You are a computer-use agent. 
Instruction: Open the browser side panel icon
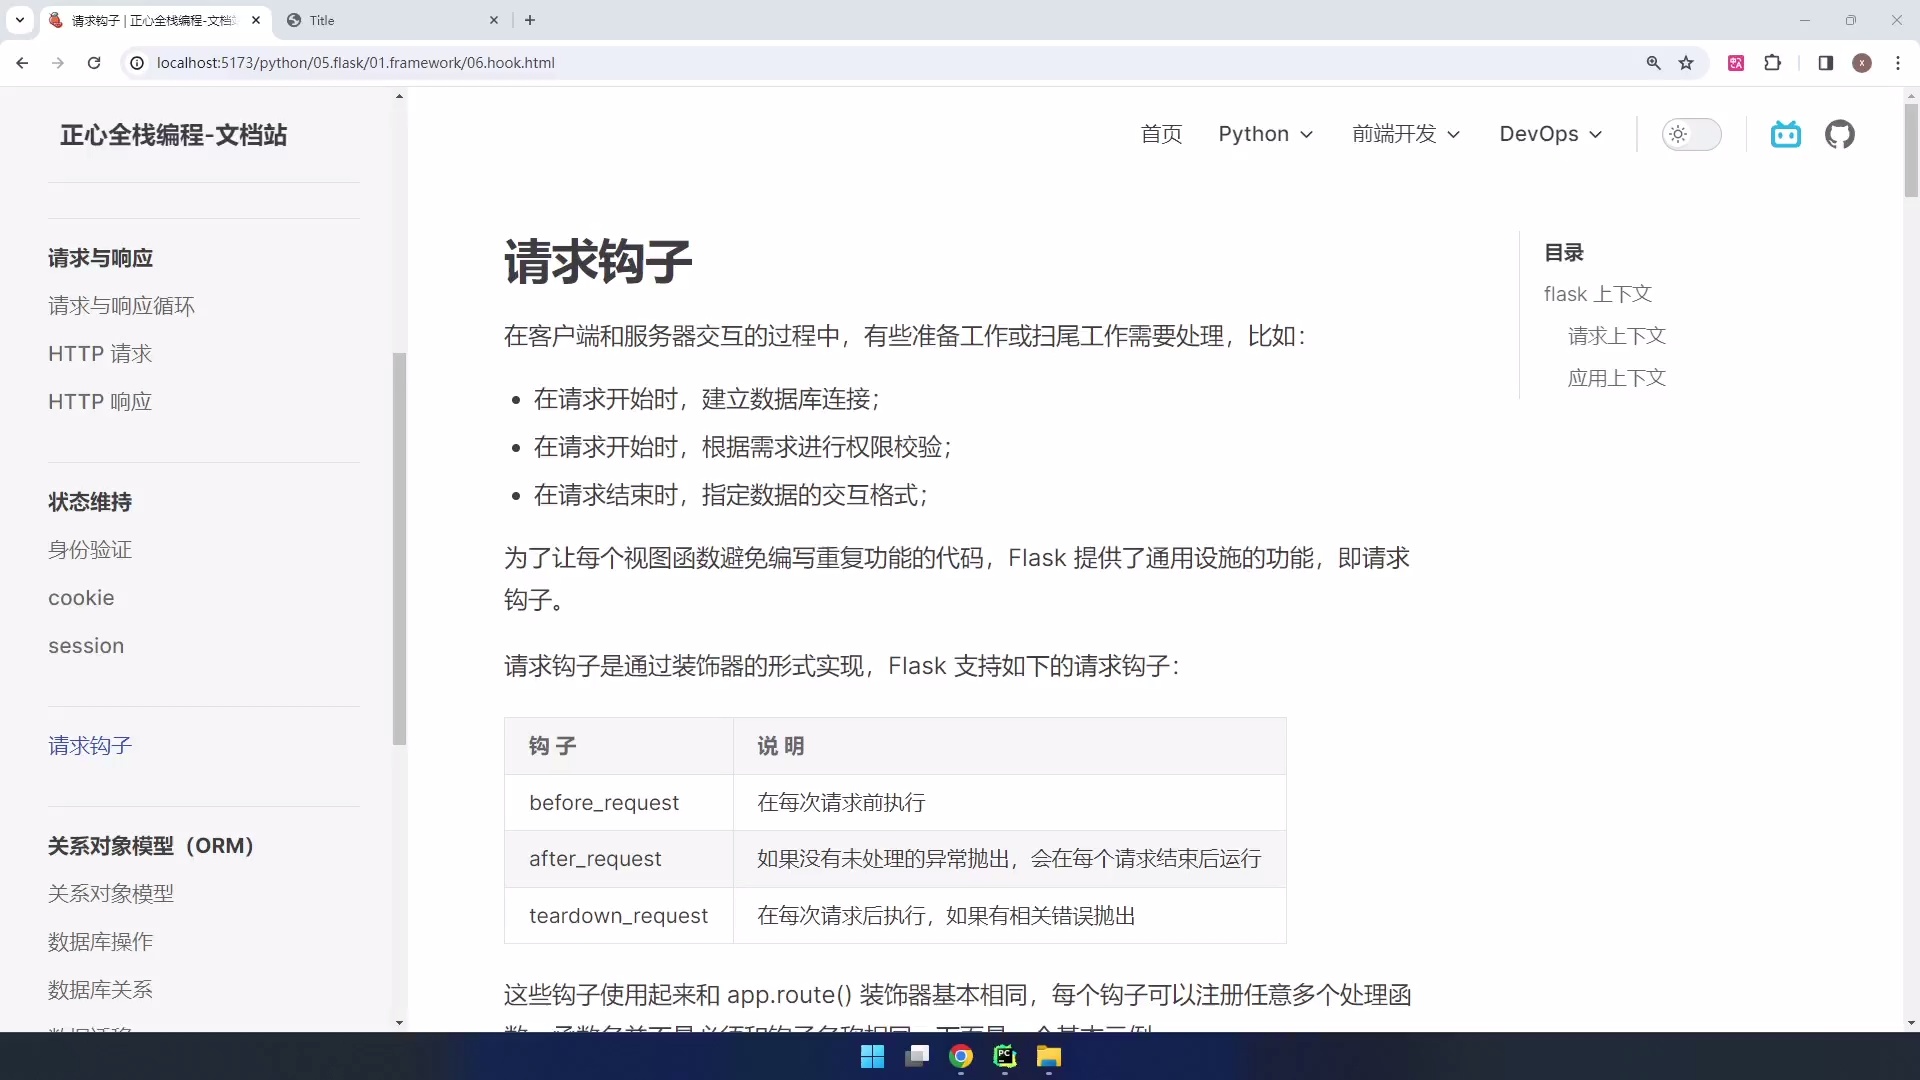click(1825, 62)
